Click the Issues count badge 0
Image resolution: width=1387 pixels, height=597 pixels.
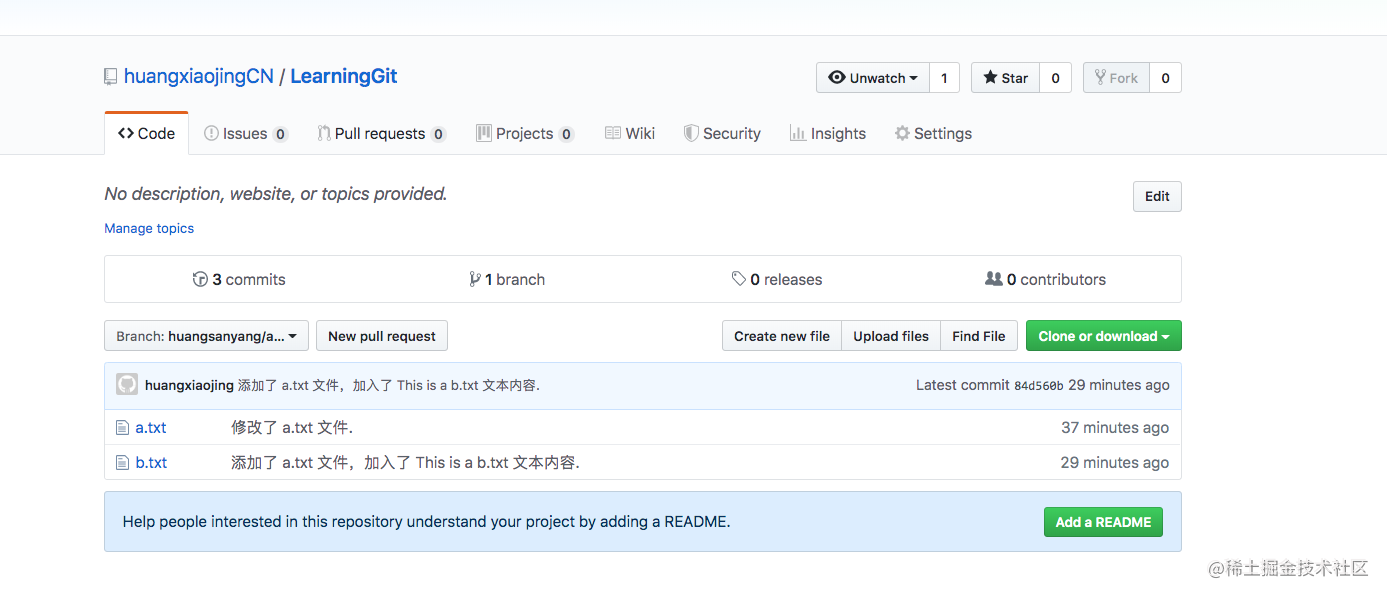pyautogui.click(x=280, y=134)
